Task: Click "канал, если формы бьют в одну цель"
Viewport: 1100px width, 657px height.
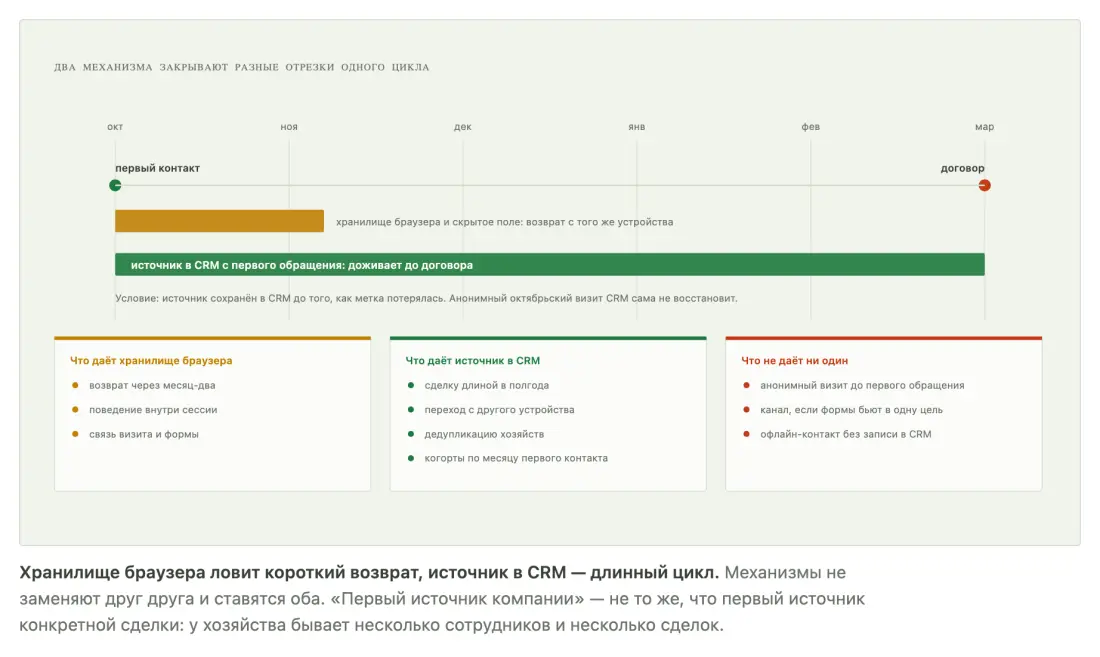Action: click(x=852, y=409)
